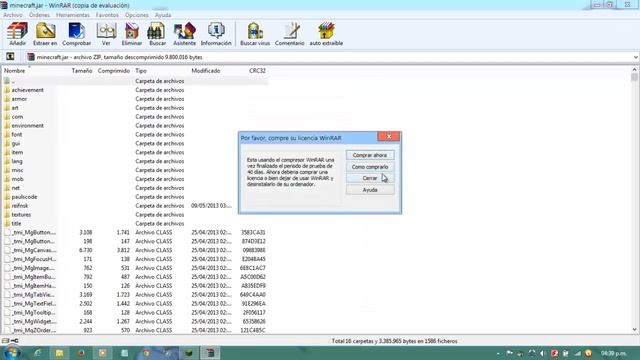
Task: Click the WinRAR taskbar icon
Action: (x=211, y=353)
